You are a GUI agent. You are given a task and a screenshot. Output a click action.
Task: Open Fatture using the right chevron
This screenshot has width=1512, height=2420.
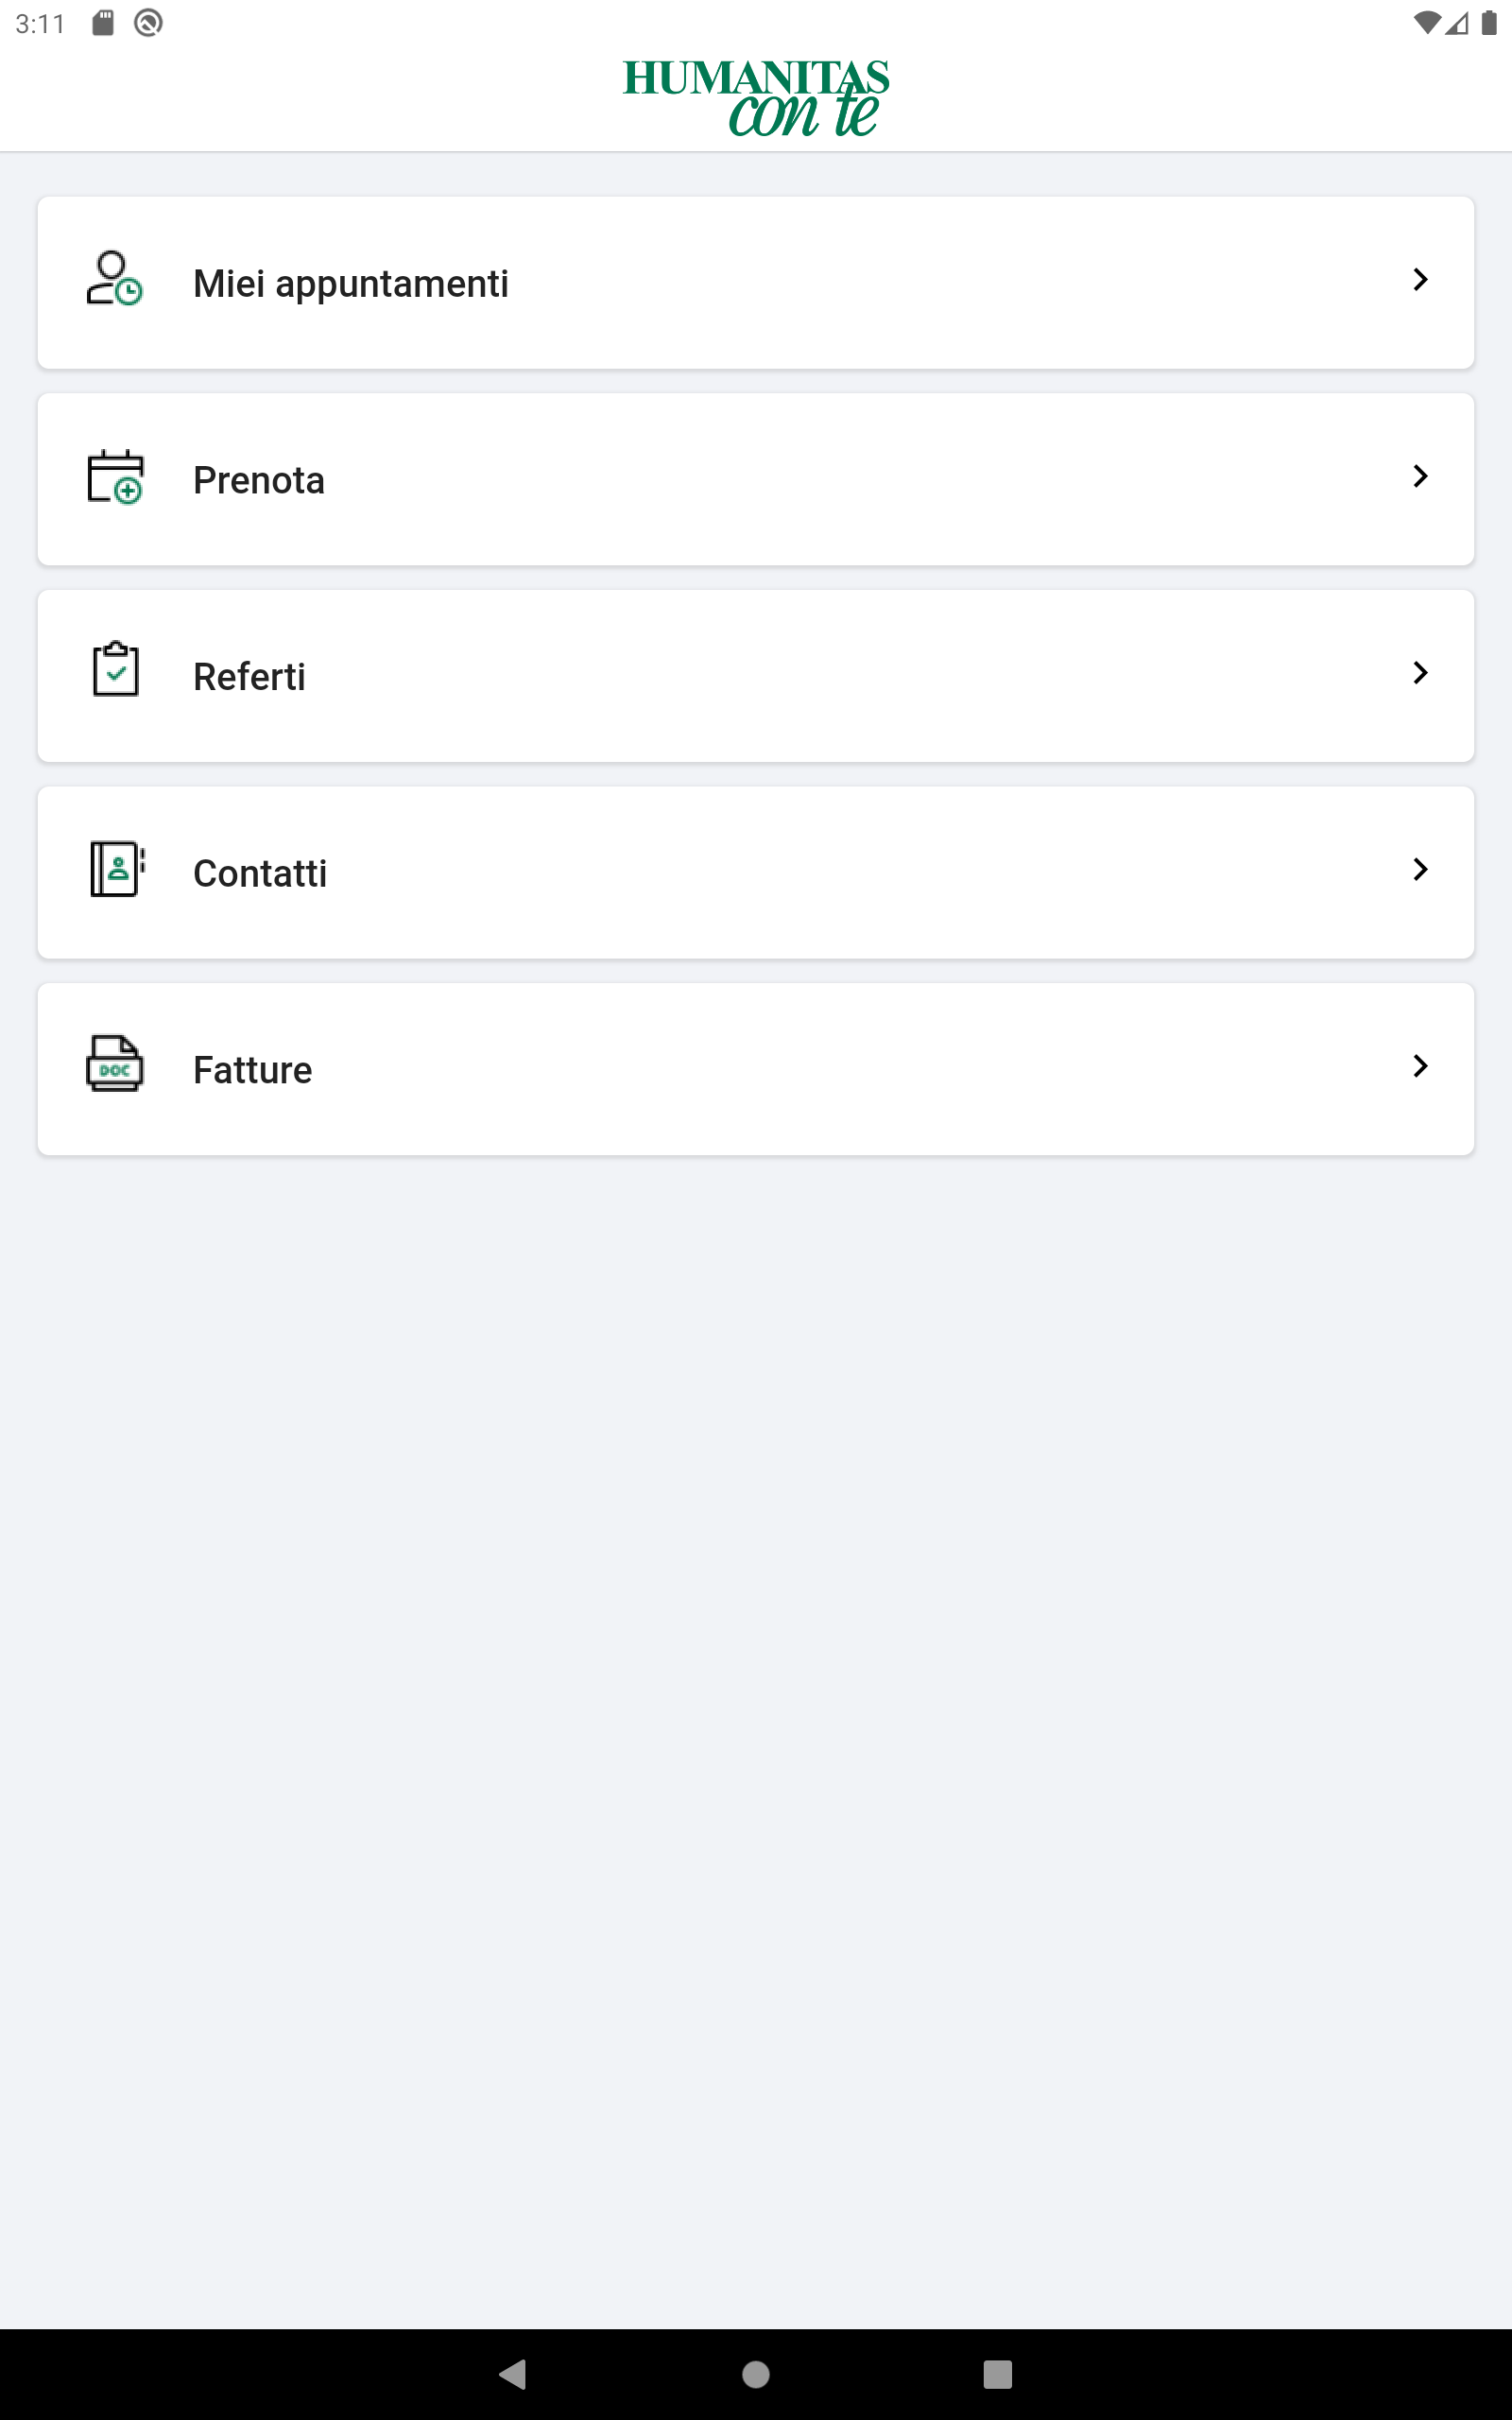tap(1420, 1066)
